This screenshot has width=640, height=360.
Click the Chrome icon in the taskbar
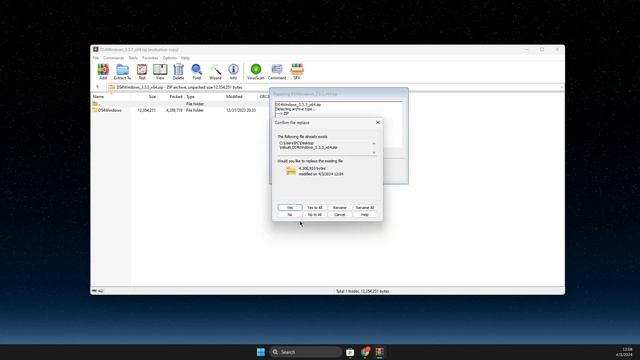pos(365,352)
